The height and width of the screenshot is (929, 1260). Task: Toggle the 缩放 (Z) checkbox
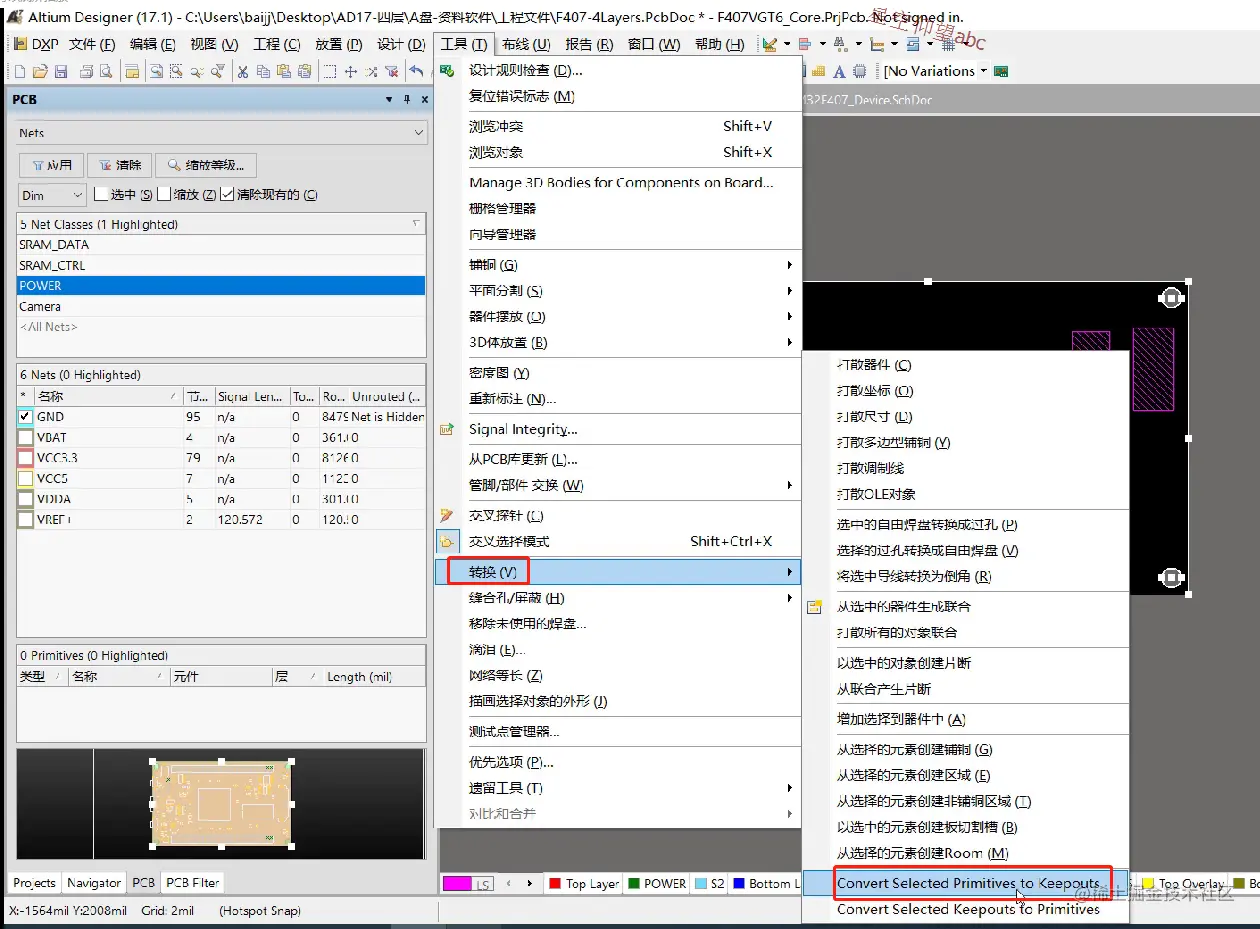coord(164,194)
